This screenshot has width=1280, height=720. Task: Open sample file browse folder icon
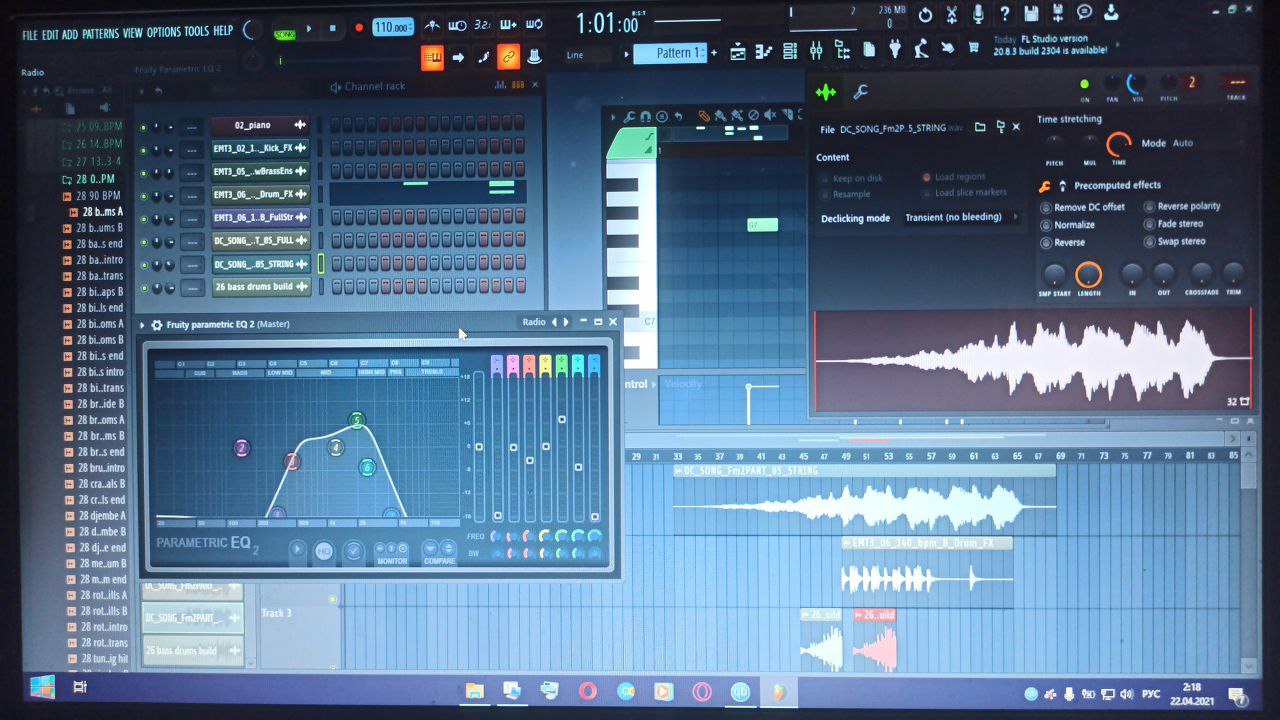pyautogui.click(x=980, y=127)
